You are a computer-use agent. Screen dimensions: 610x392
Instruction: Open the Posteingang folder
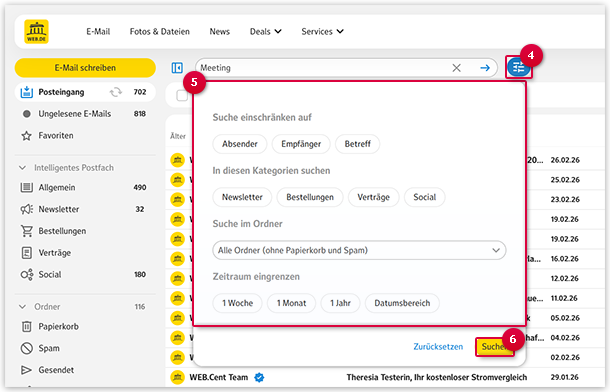[x=85, y=92]
